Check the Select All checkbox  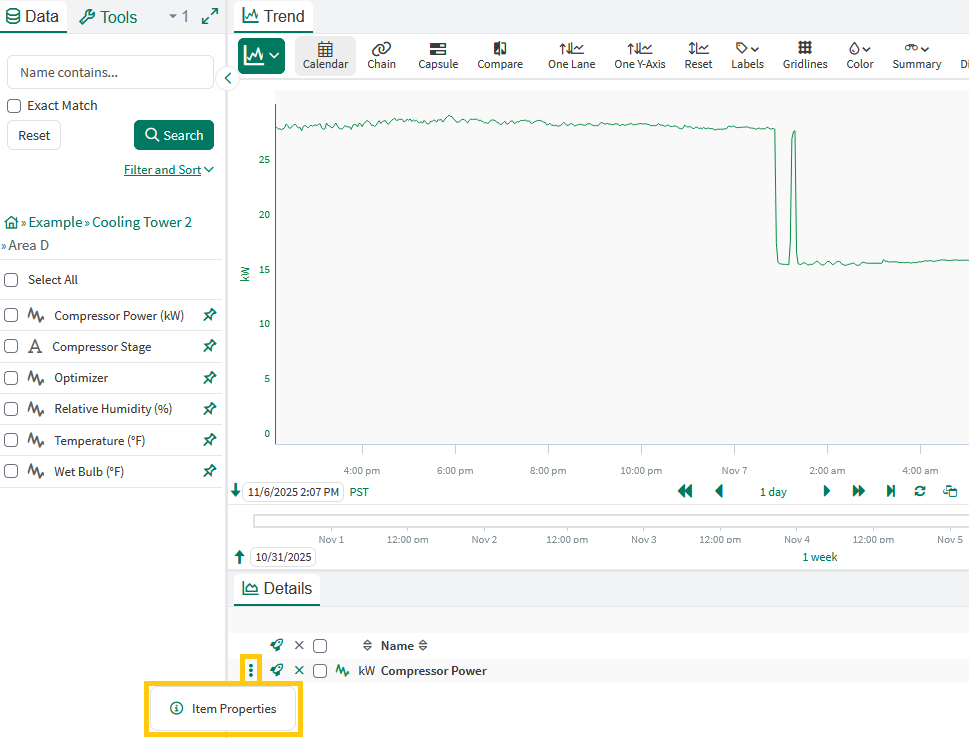11,280
